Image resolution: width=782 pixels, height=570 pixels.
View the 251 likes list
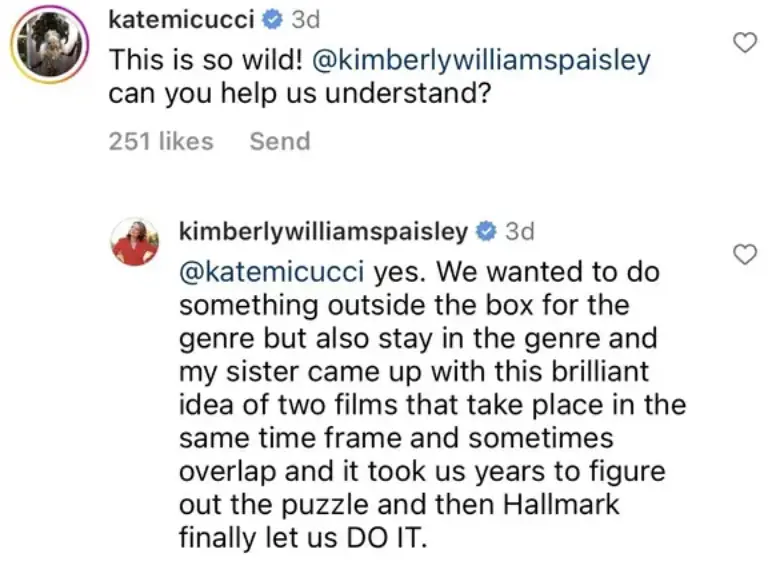(x=161, y=141)
